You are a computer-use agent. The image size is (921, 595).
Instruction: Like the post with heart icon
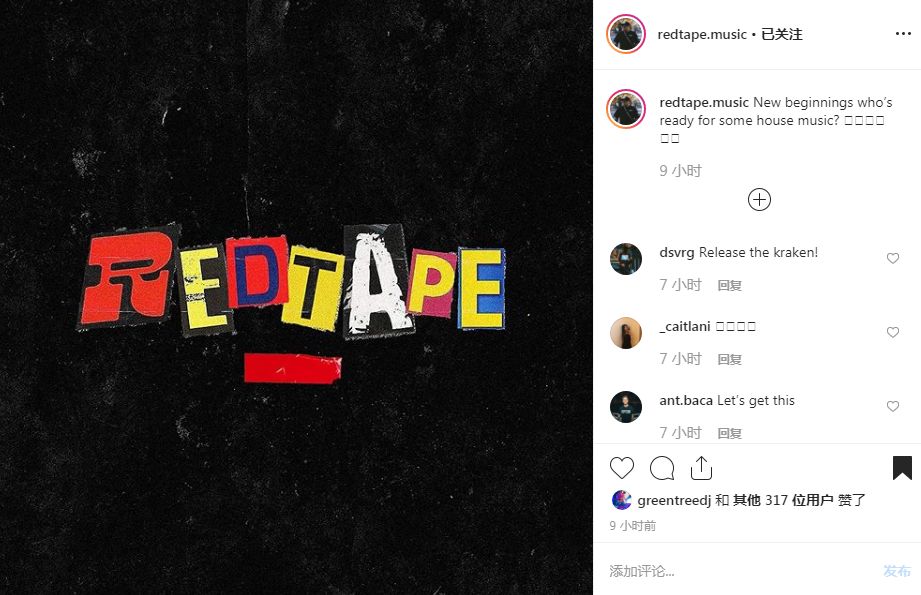[x=621, y=468]
